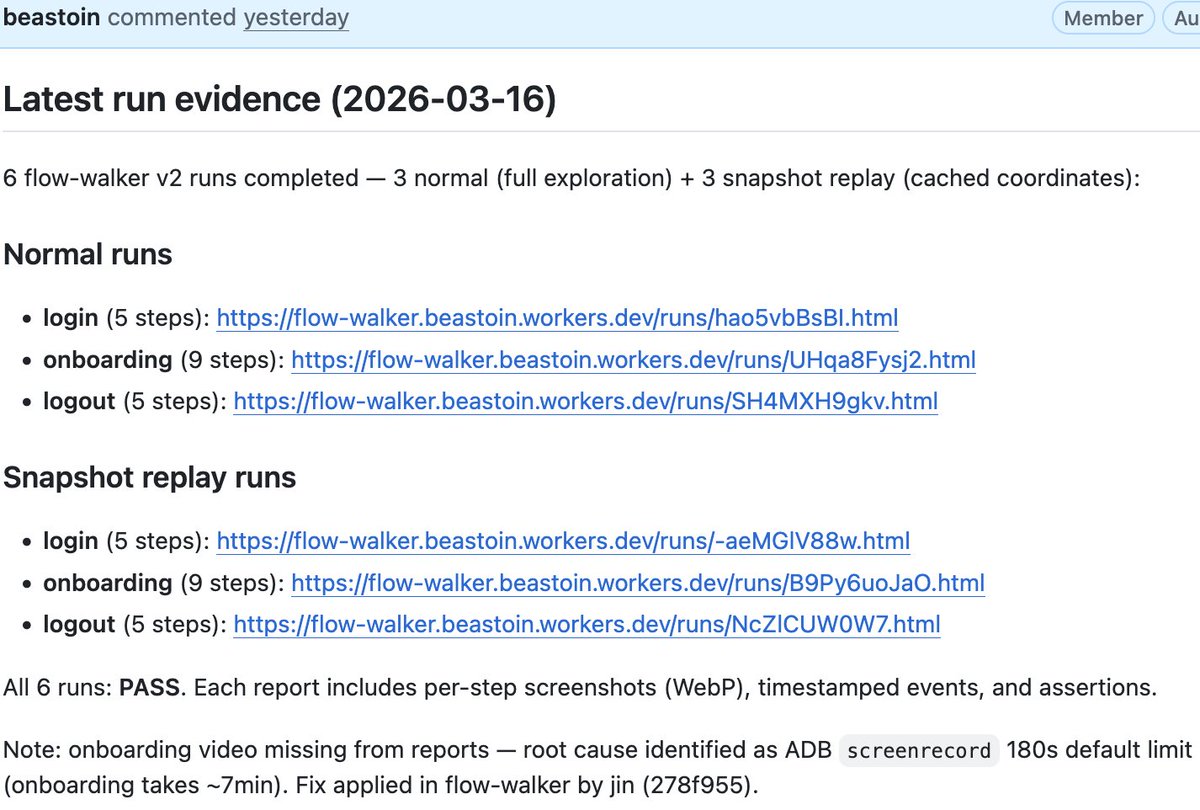Click the bold 'logout' label under Normal runs
Viewport: 1200px width, 810px height.
pos(79,402)
